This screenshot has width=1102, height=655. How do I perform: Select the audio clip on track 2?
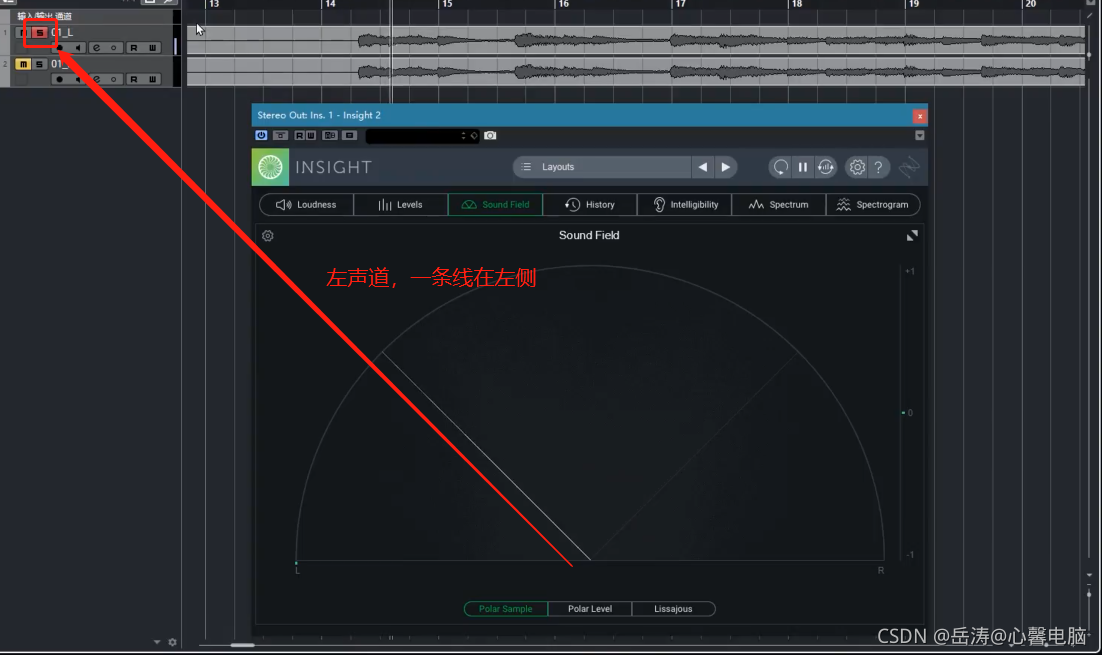click(636, 71)
